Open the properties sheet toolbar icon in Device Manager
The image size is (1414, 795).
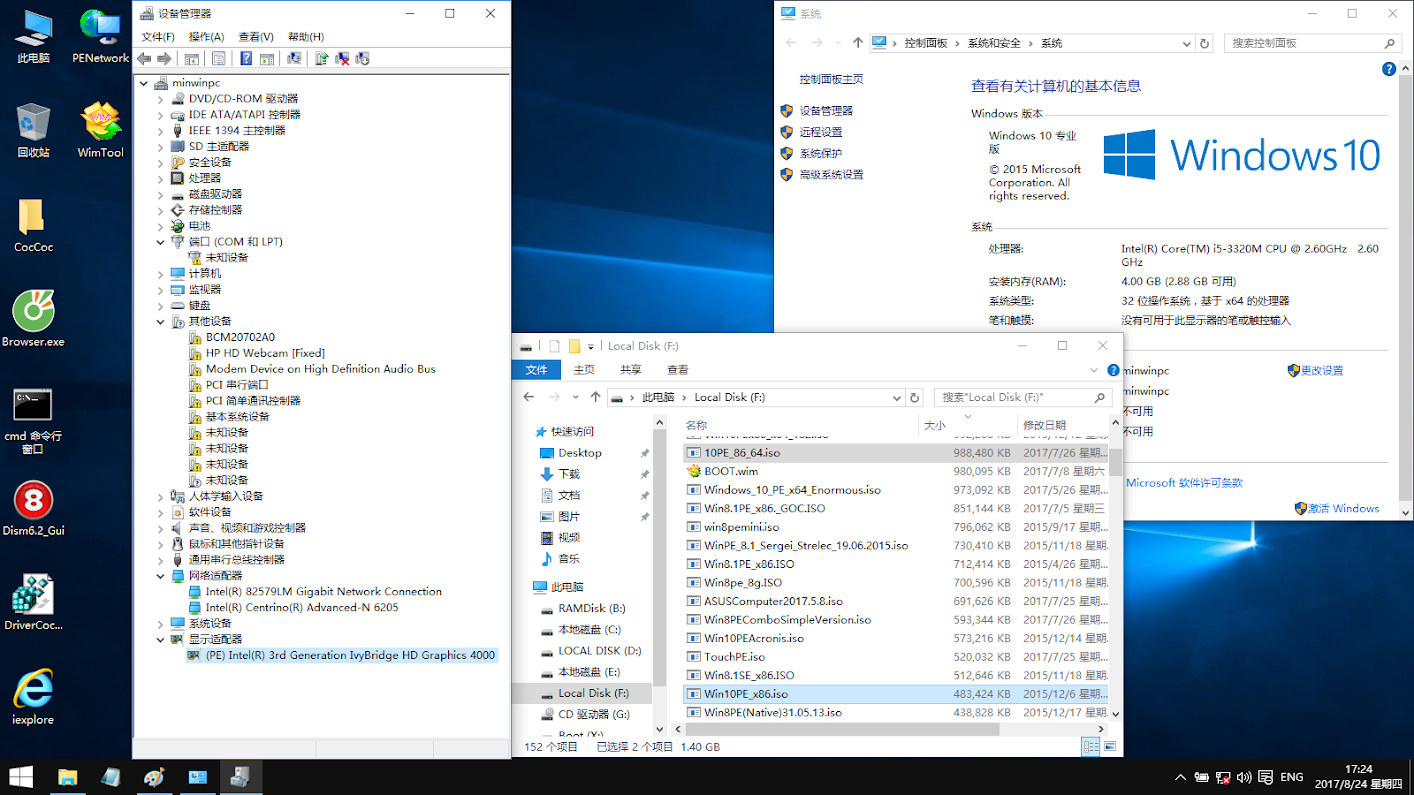tap(219, 59)
